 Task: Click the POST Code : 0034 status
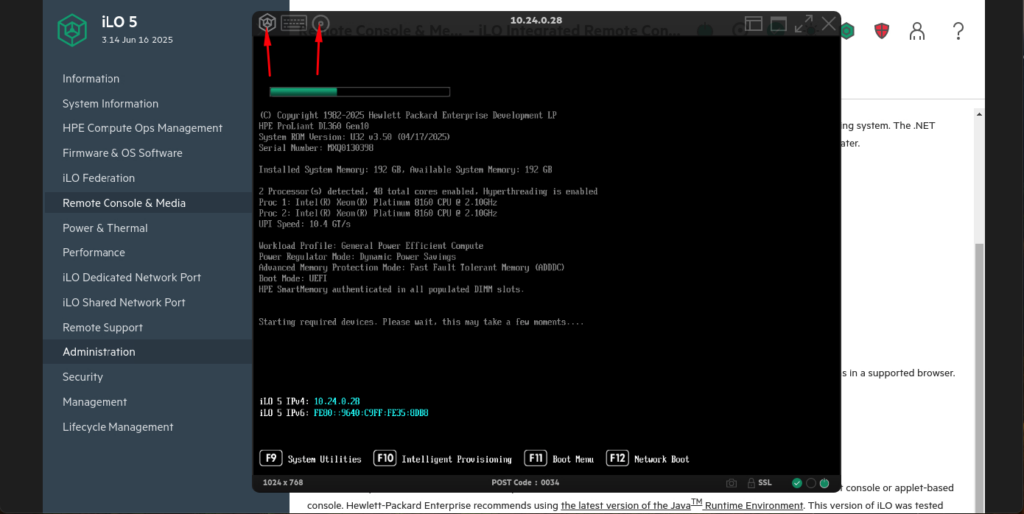point(525,483)
